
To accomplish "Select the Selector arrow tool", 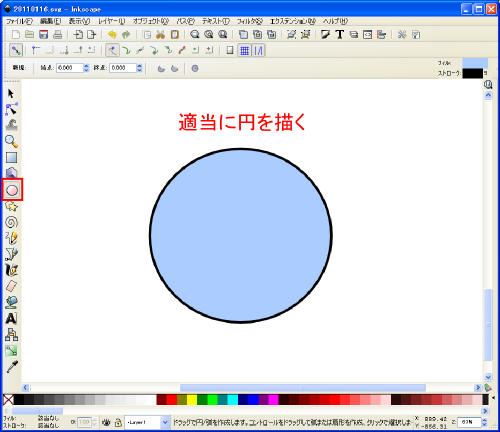I will pos(11,93).
